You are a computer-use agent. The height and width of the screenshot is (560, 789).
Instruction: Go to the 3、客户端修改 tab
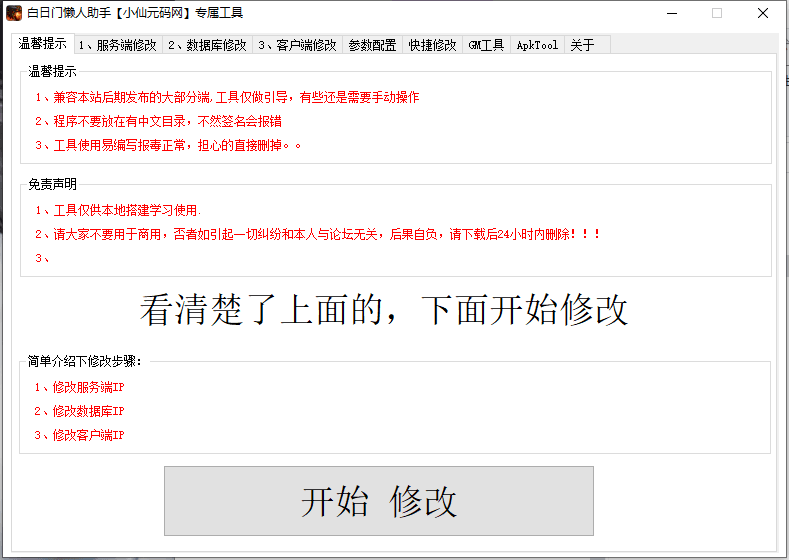click(297, 45)
